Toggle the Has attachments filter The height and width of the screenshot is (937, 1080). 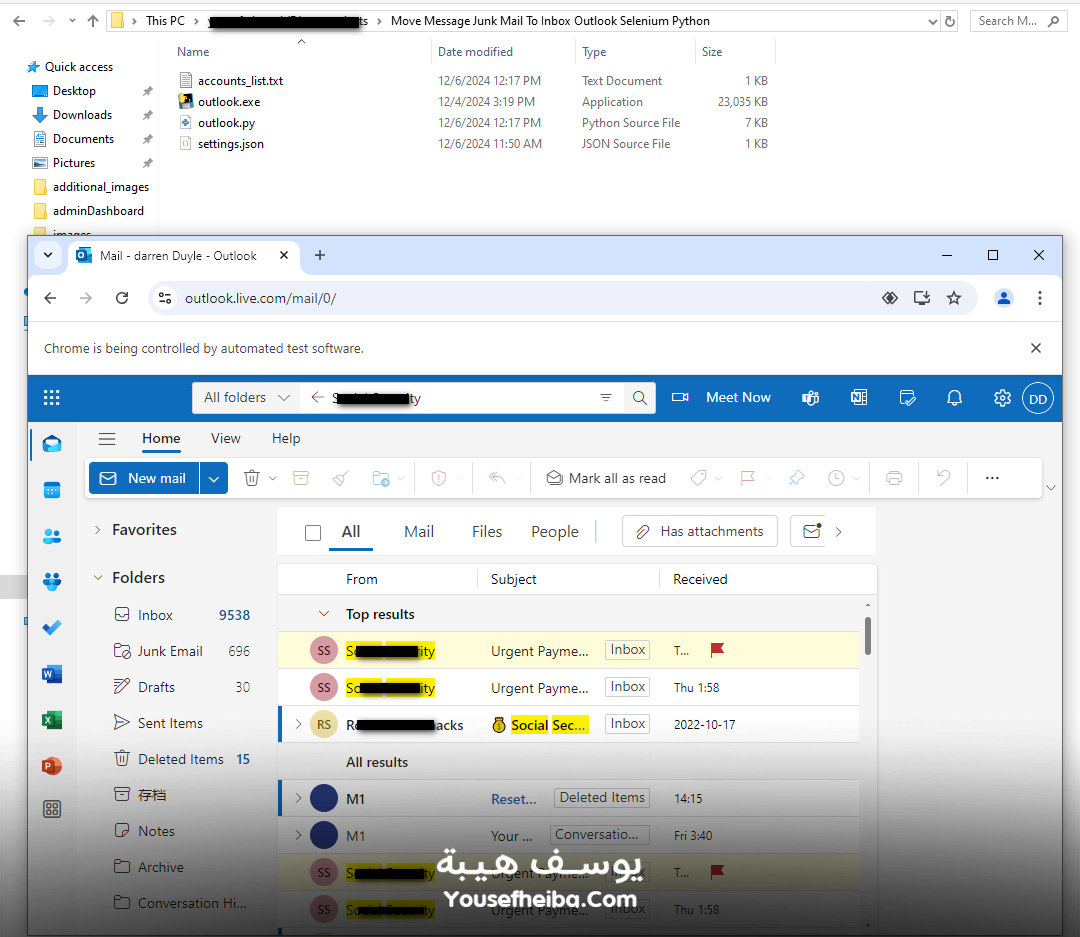(x=699, y=531)
